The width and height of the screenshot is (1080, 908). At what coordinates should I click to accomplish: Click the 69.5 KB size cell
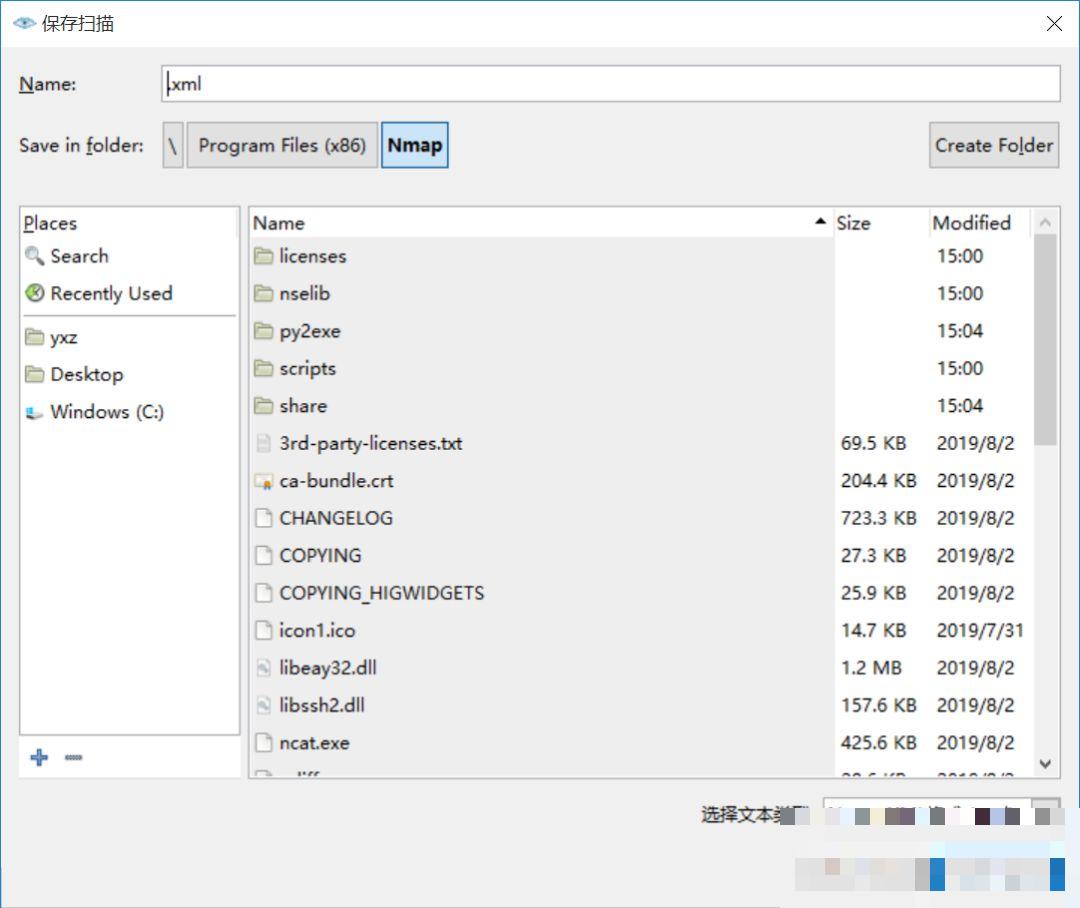coord(873,444)
